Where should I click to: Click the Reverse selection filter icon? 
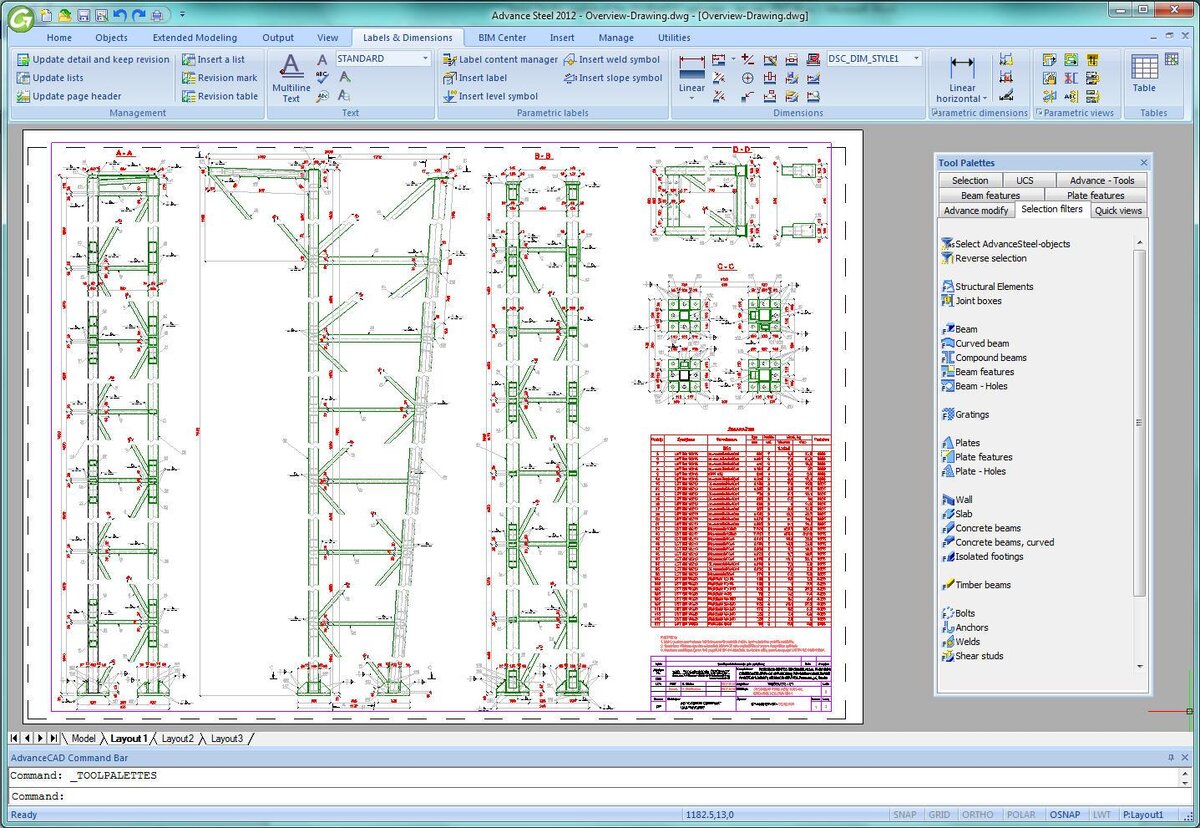pyautogui.click(x=948, y=258)
